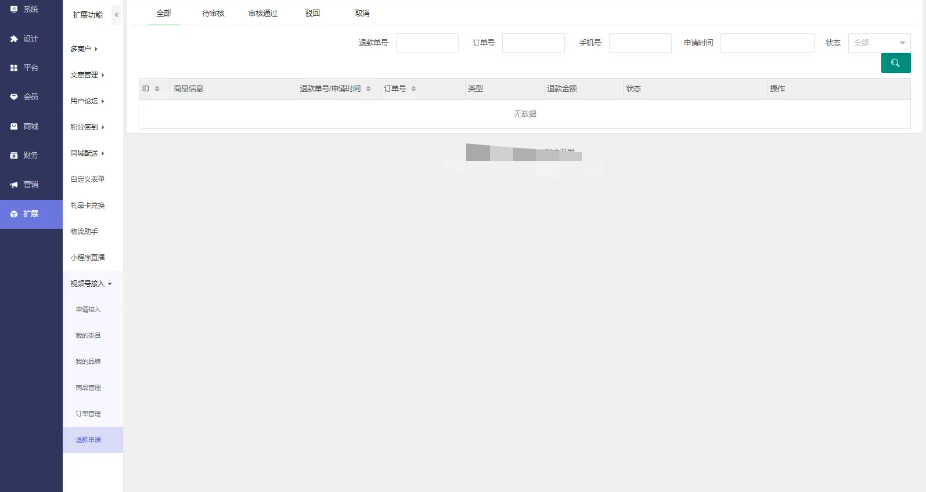Open 我的类目 under 视频号接入
This screenshot has width=926, height=492.
(88, 335)
